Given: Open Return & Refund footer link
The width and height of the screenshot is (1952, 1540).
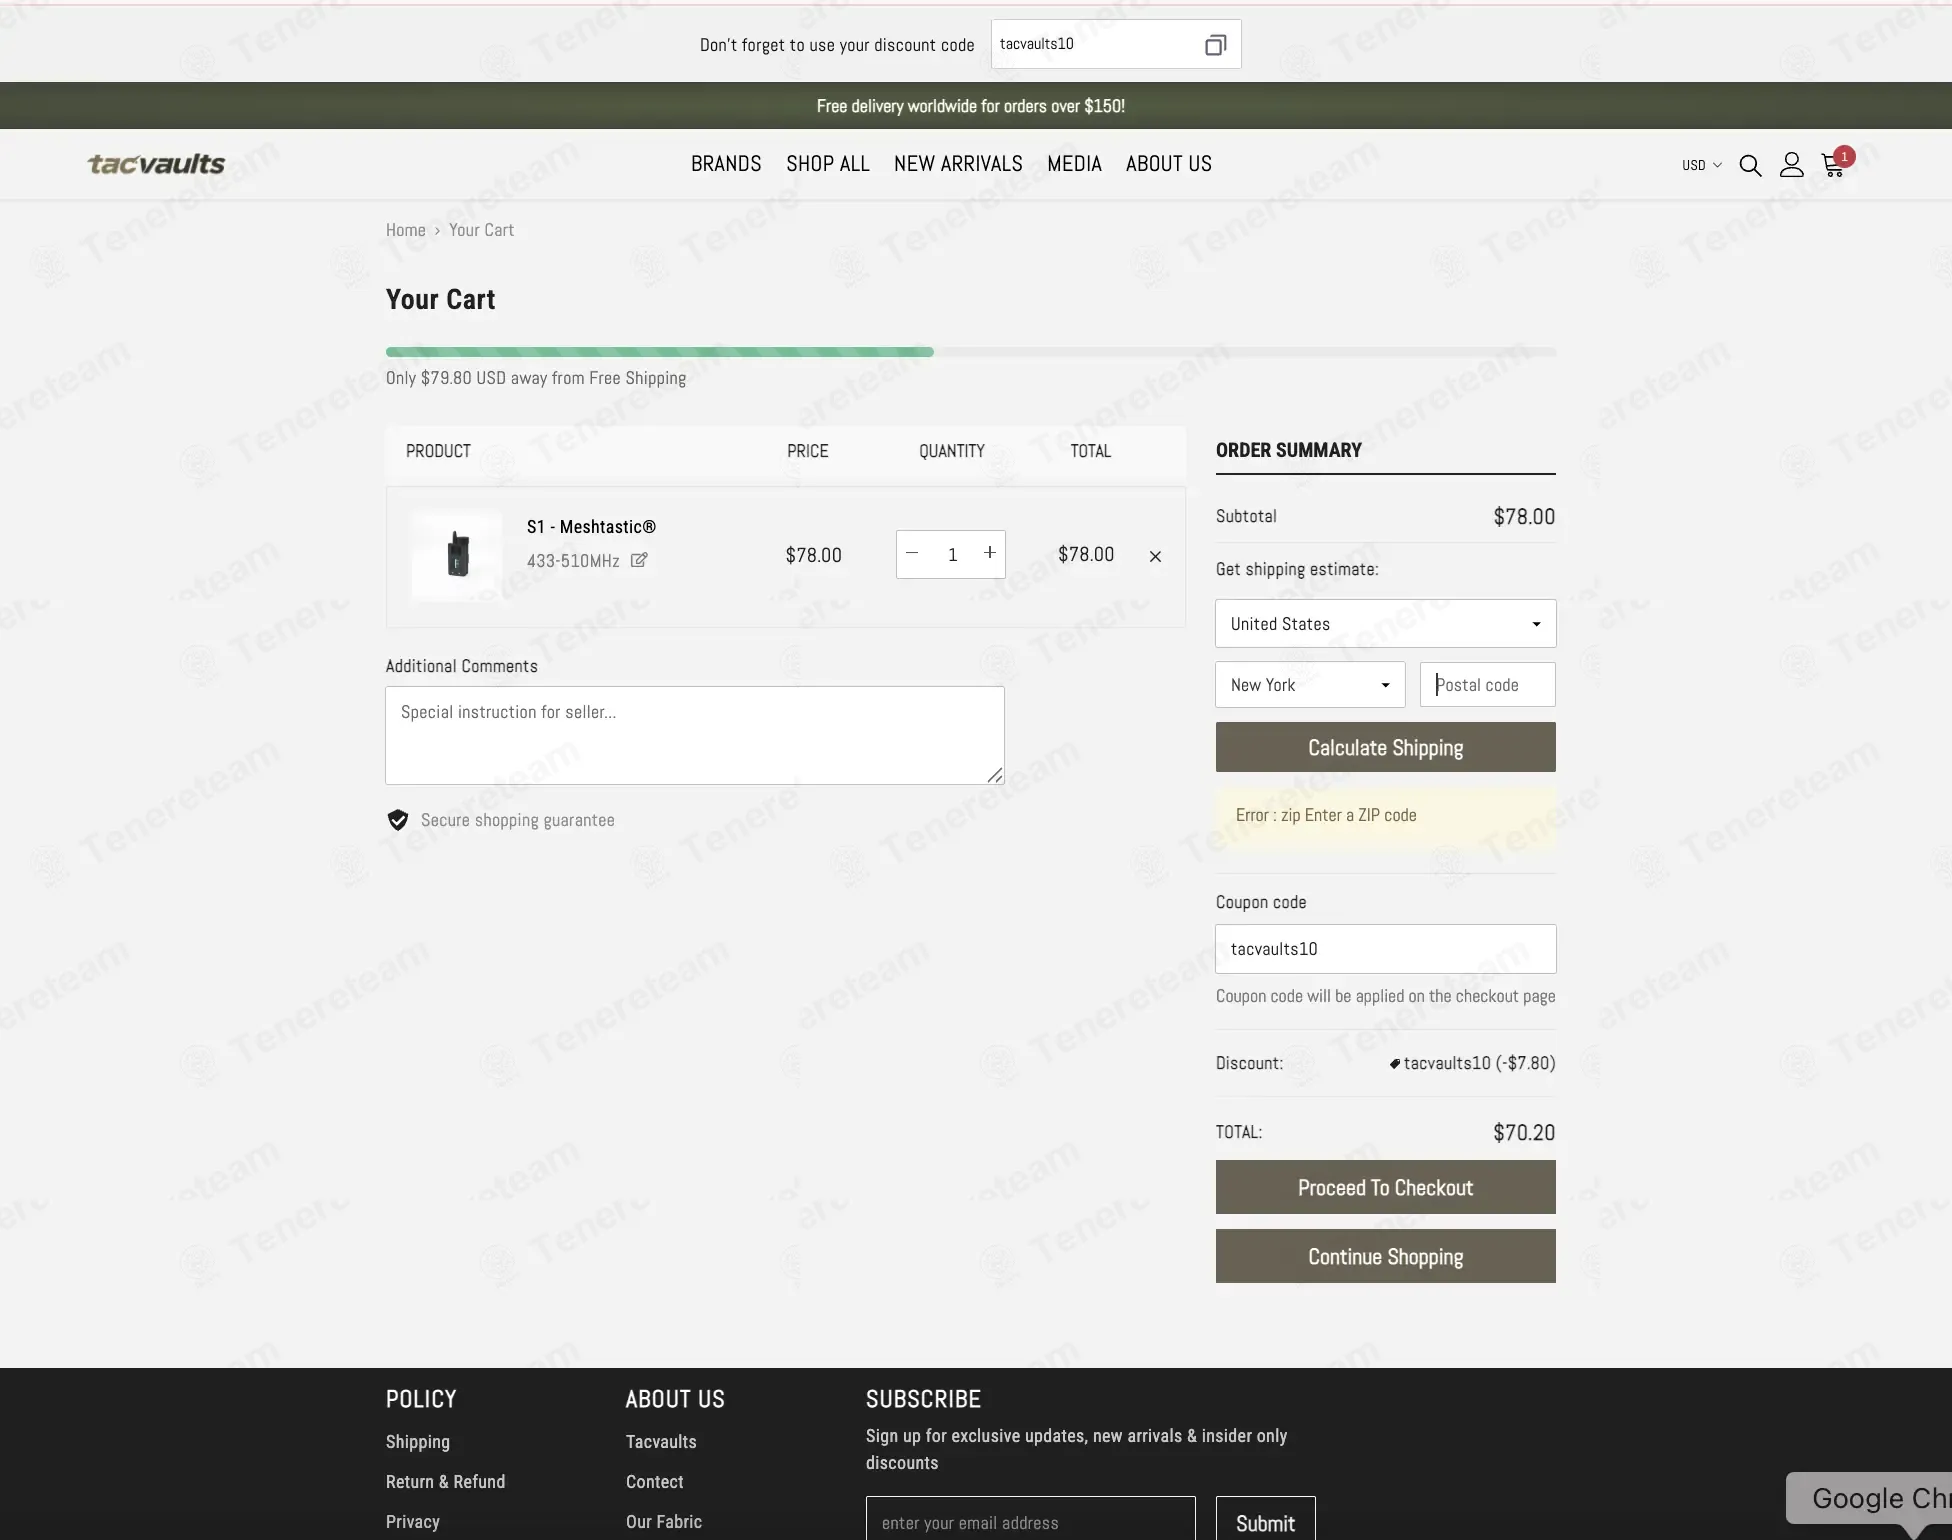Looking at the screenshot, I should click(445, 1482).
